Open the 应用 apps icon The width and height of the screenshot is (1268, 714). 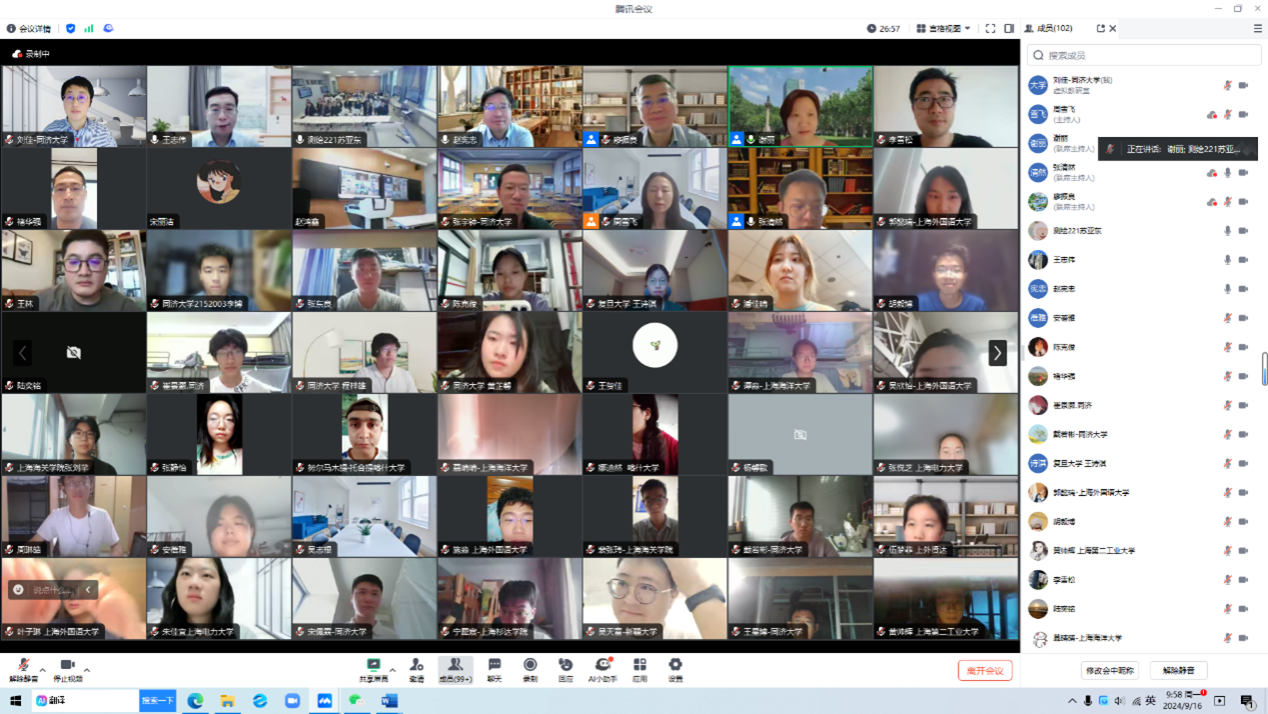pos(640,665)
